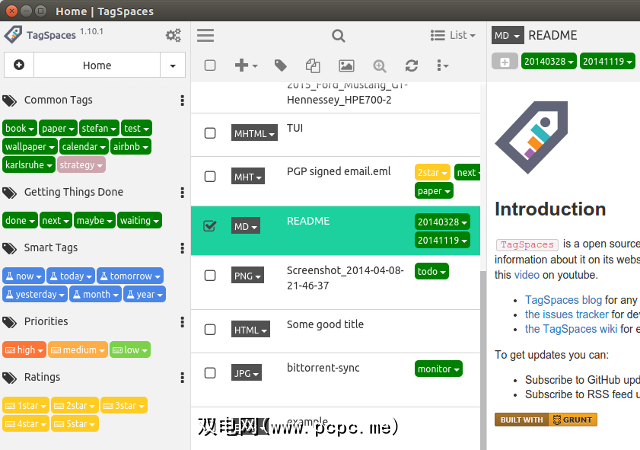Check the Screenshot_2014-04-08 file checkbox
This screenshot has width=640, height=450.
click(x=210, y=275)
